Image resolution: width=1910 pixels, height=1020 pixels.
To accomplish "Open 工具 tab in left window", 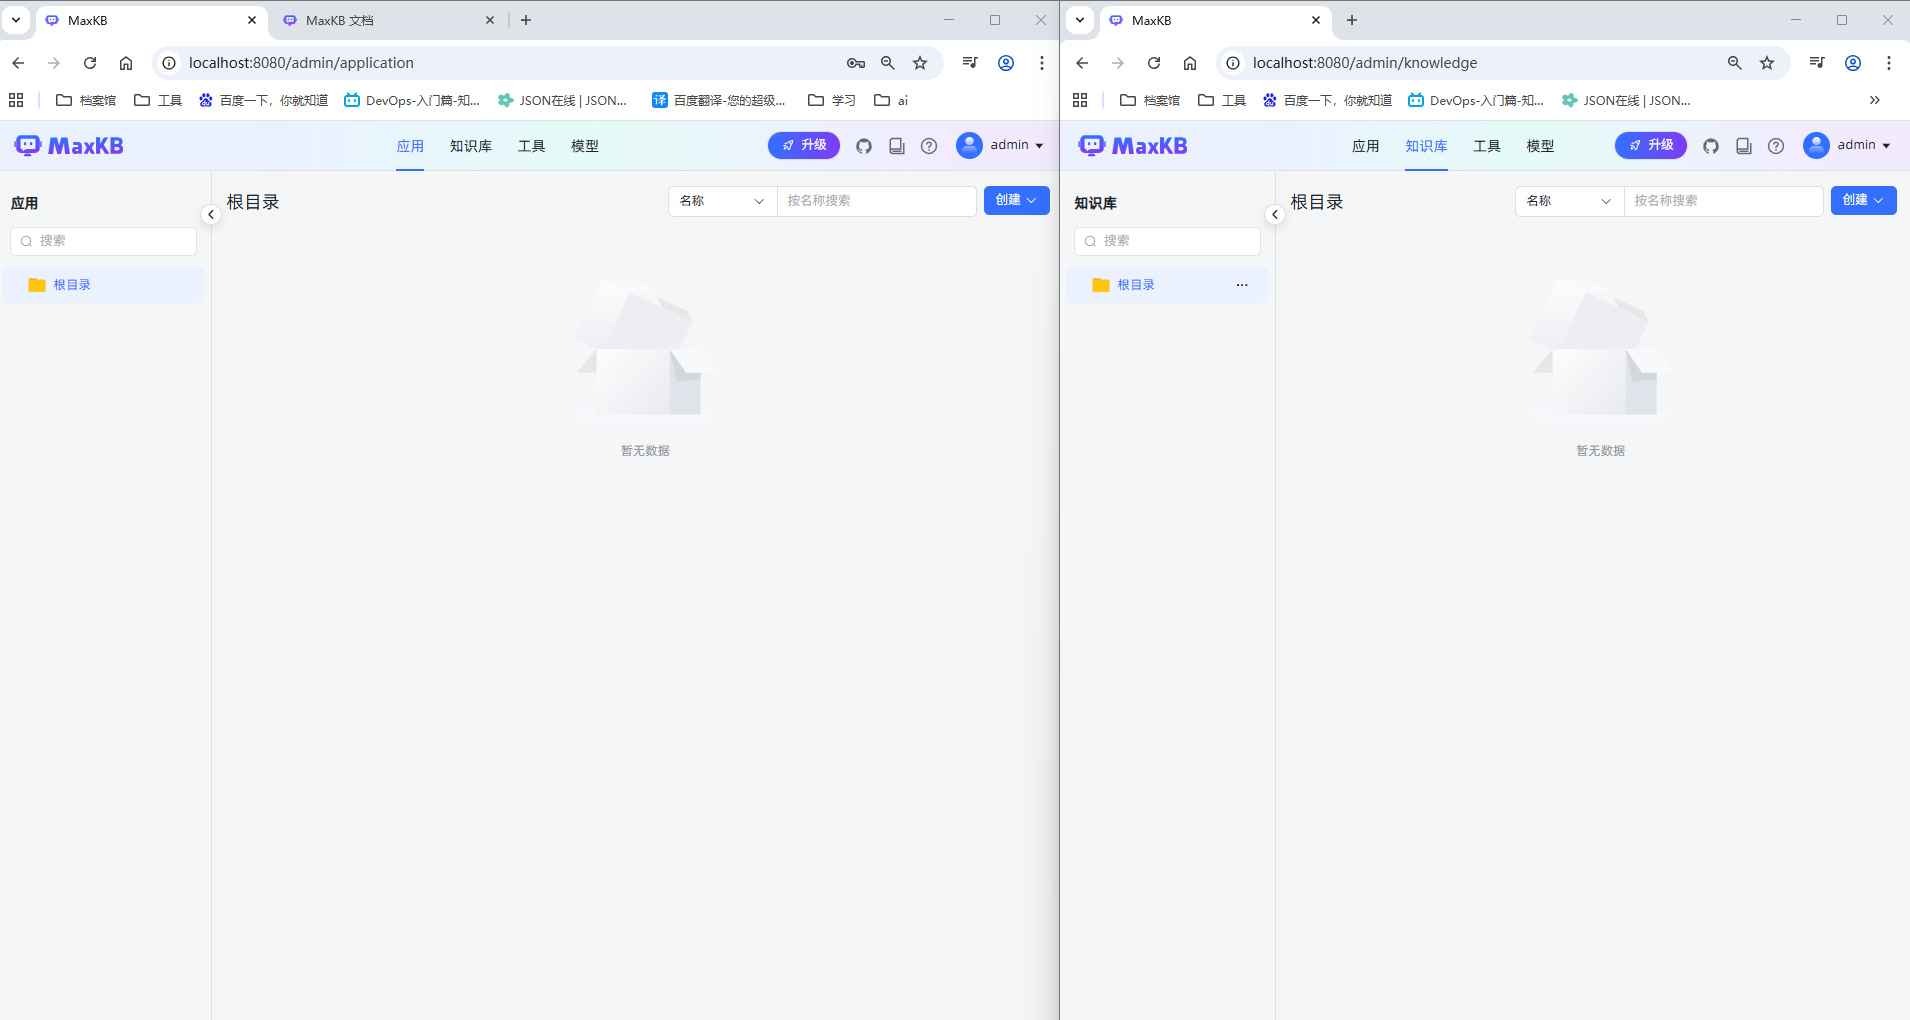I will click(531, 146).
